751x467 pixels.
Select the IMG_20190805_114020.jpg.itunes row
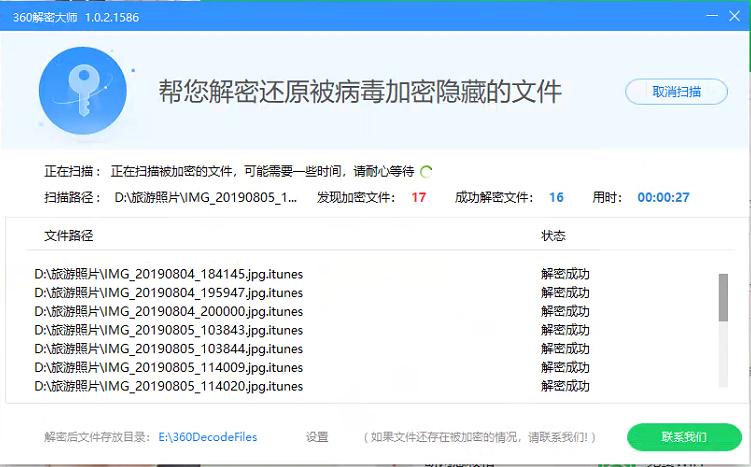pyautogui.click(x=168, y=386)
